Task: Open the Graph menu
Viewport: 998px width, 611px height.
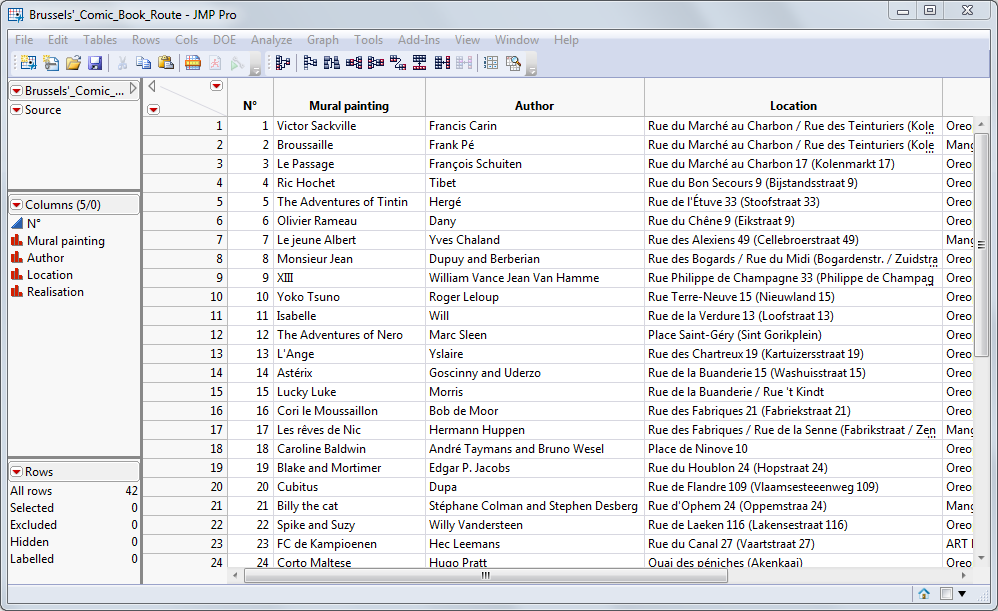Action: (323, 40)
